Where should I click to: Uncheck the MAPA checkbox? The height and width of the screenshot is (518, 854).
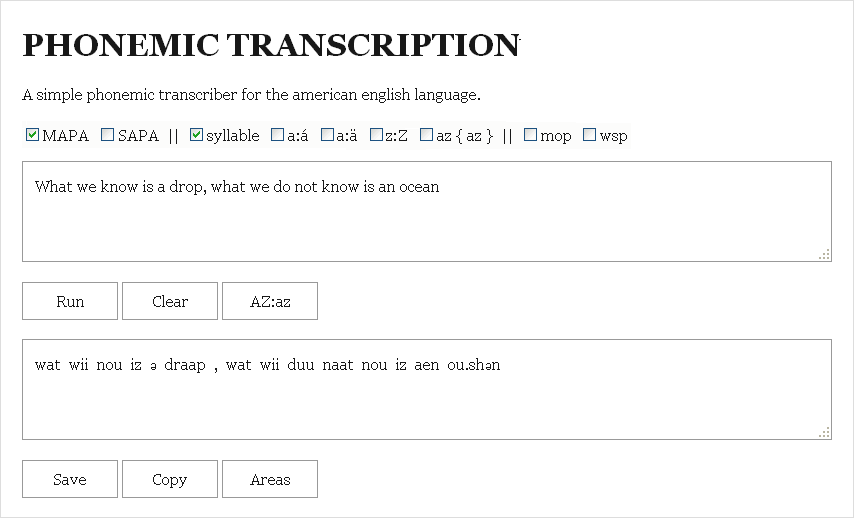[x=33, y=135]
